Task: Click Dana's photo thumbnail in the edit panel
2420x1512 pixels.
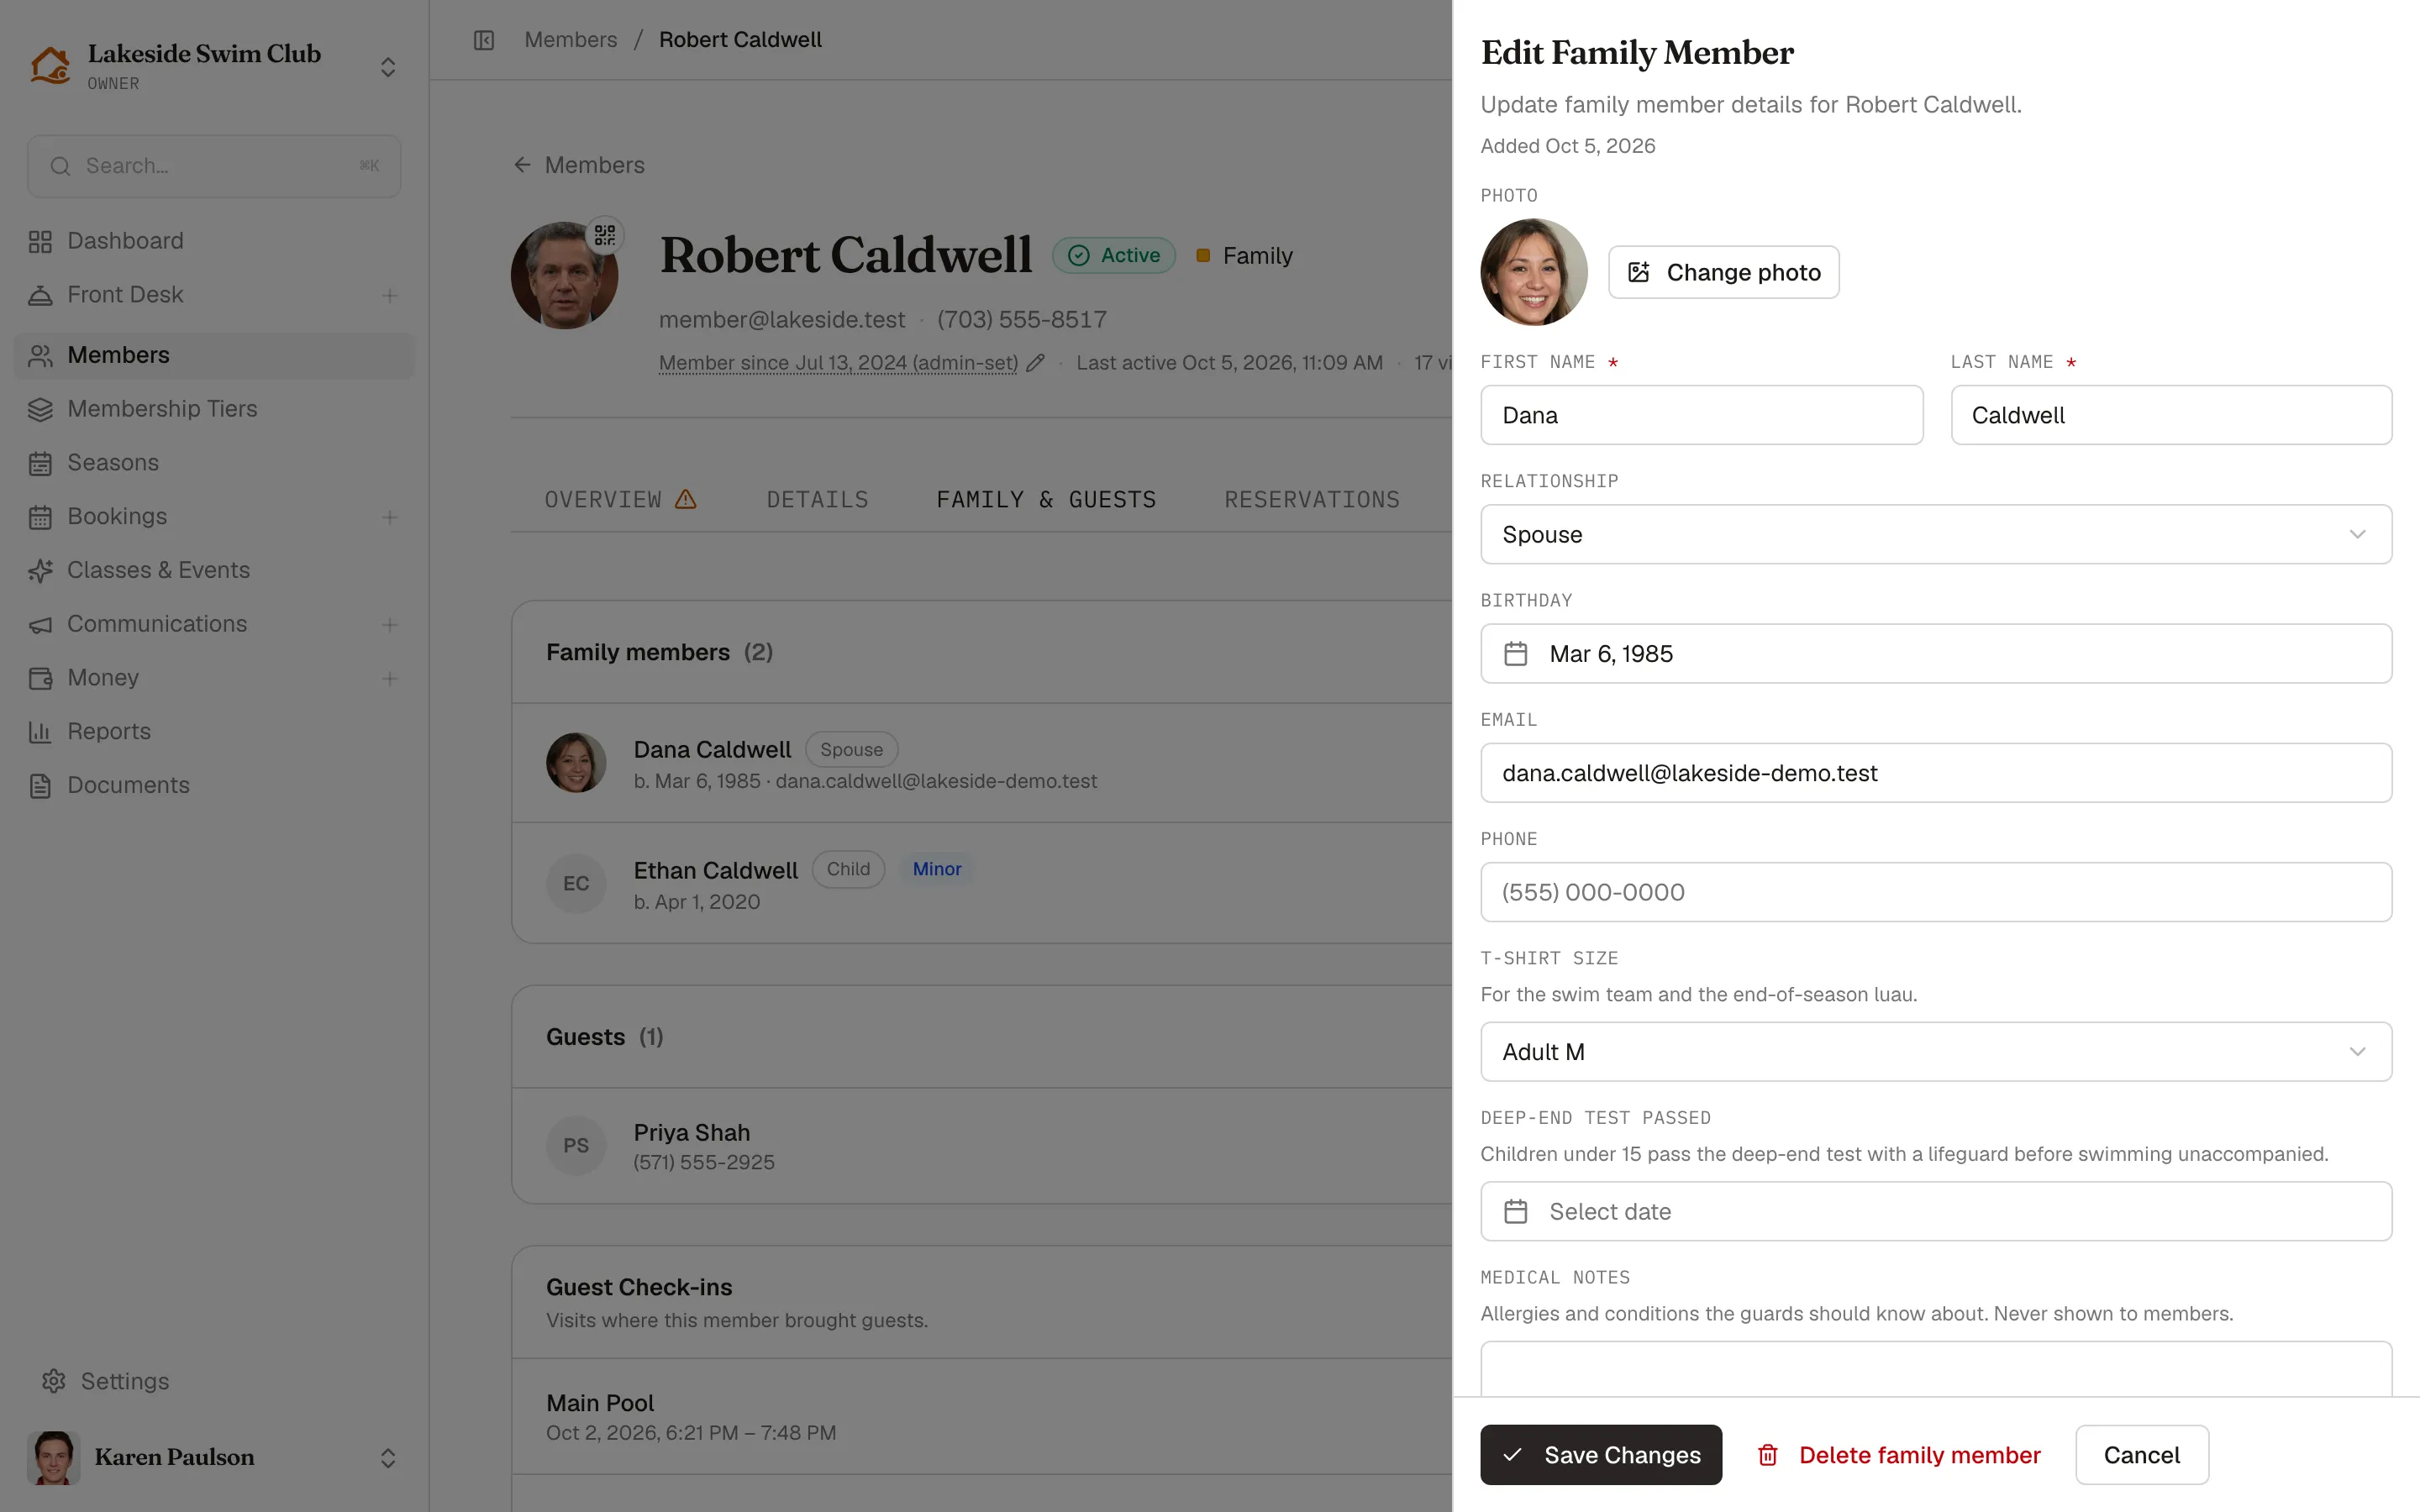Action: [1534, 272]
